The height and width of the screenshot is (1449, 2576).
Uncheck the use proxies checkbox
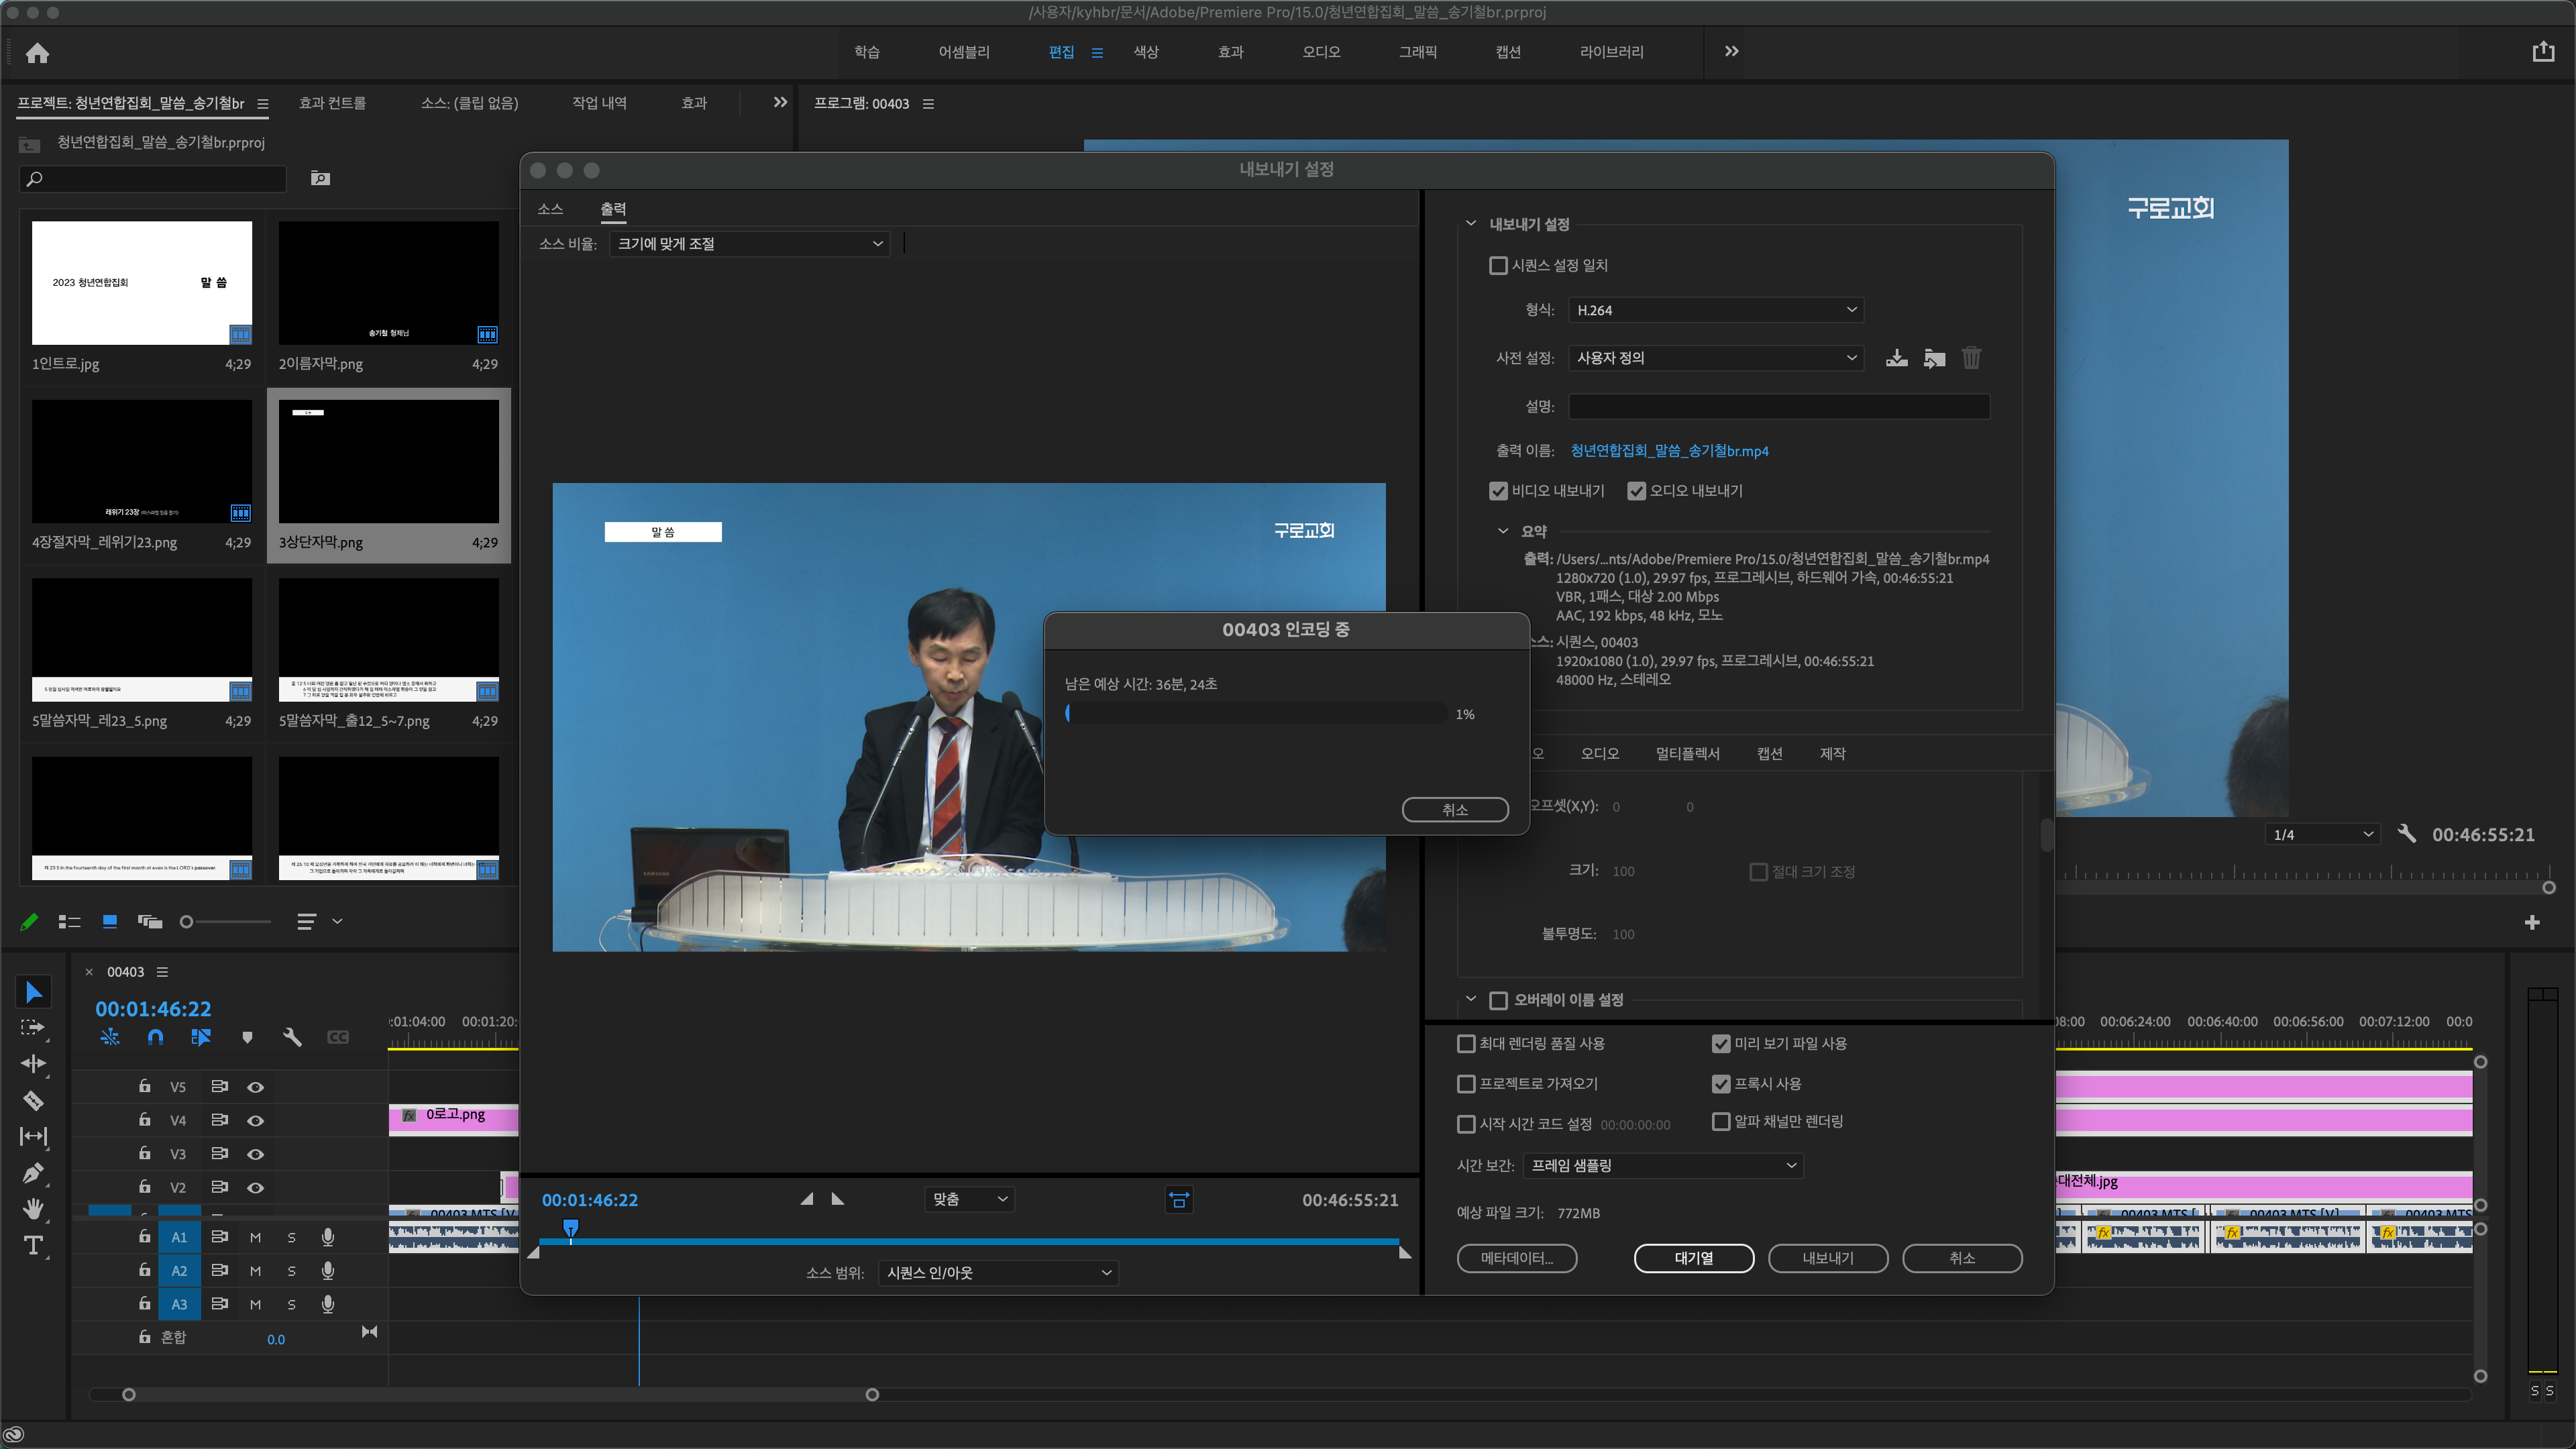[x=1721, y=1084]
